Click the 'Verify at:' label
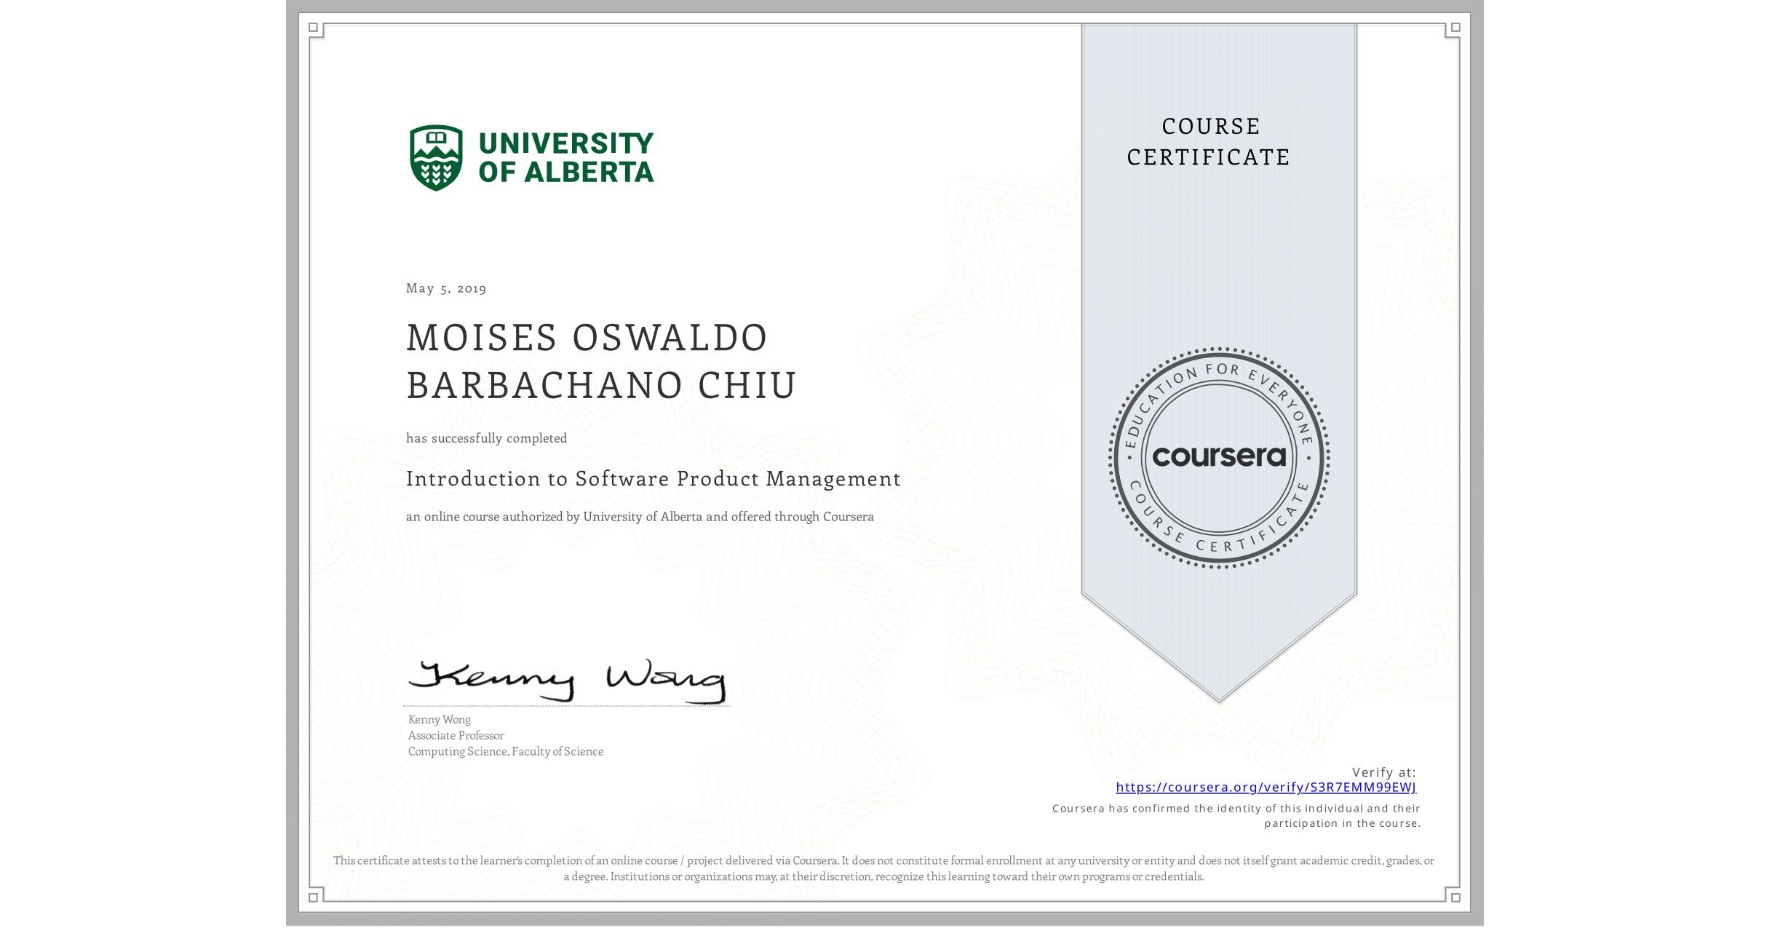Viewport: 1772px width, 928px height. pos(1384,772)
